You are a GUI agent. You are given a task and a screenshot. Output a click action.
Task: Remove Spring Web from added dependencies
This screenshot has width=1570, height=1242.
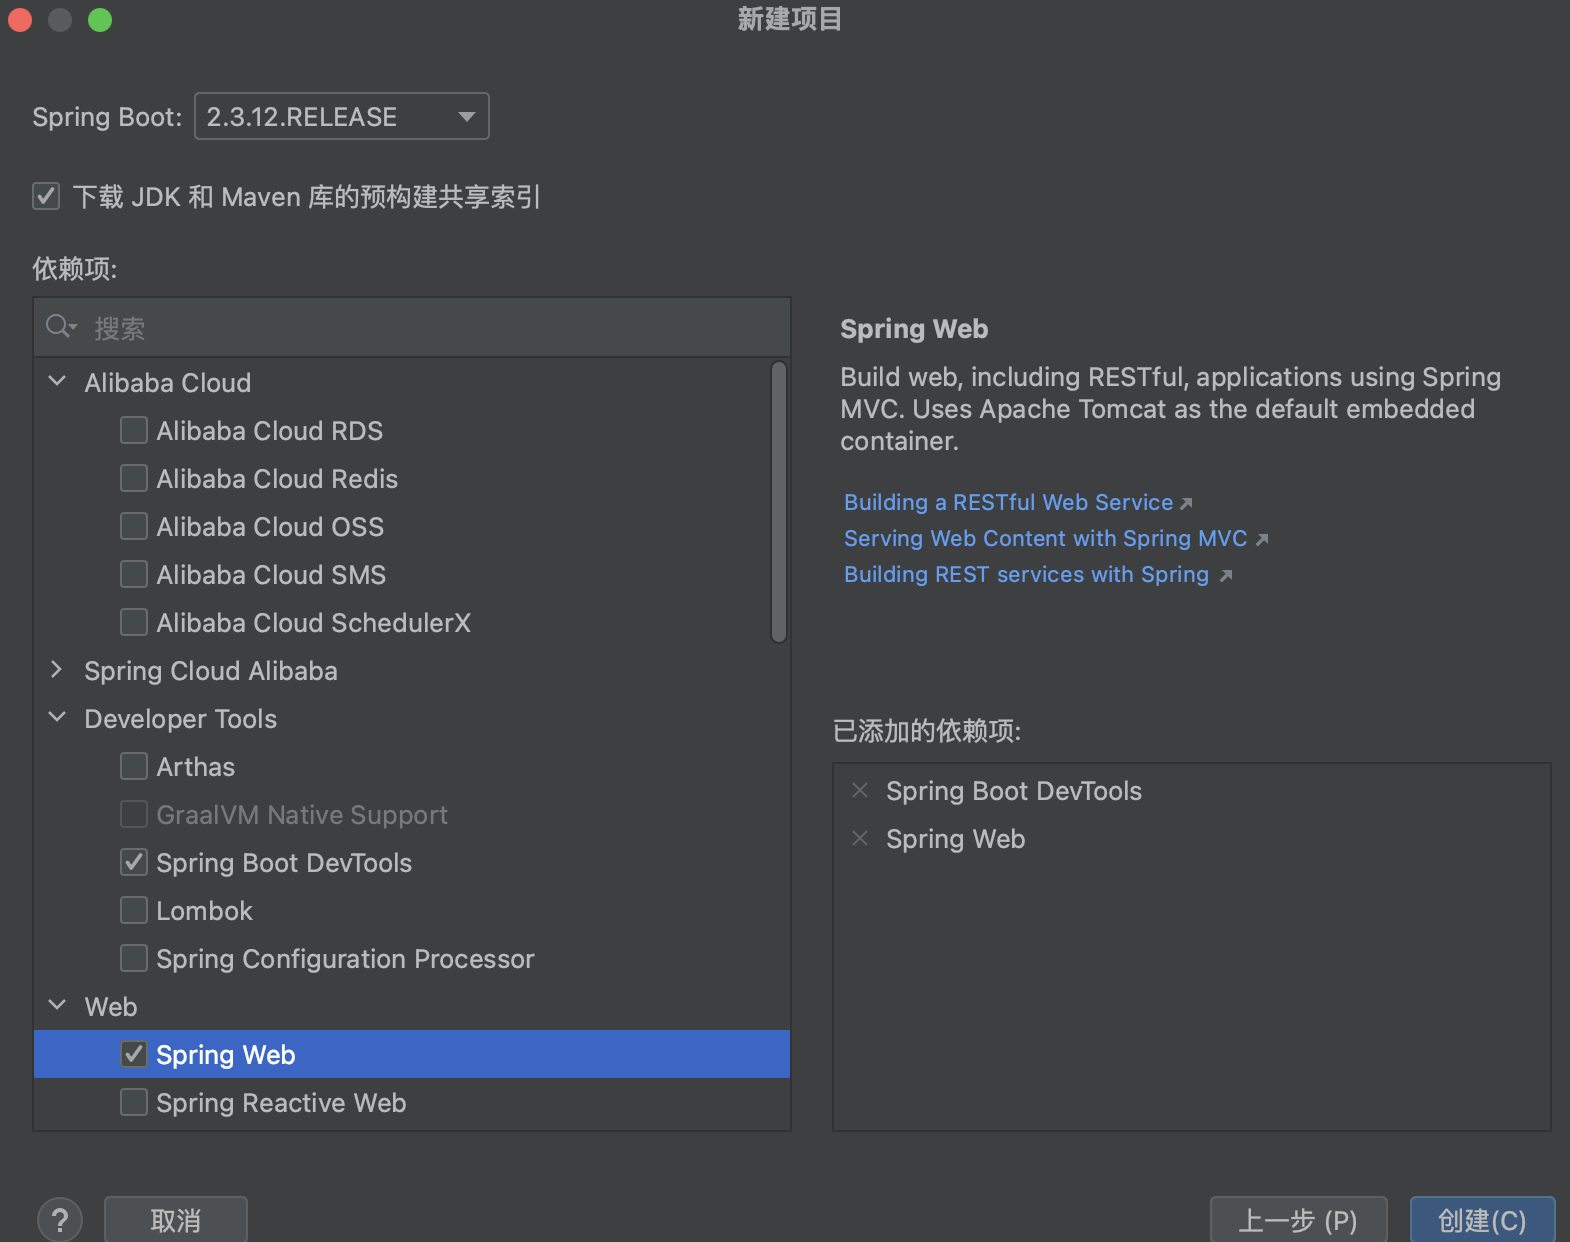[860, 839]
